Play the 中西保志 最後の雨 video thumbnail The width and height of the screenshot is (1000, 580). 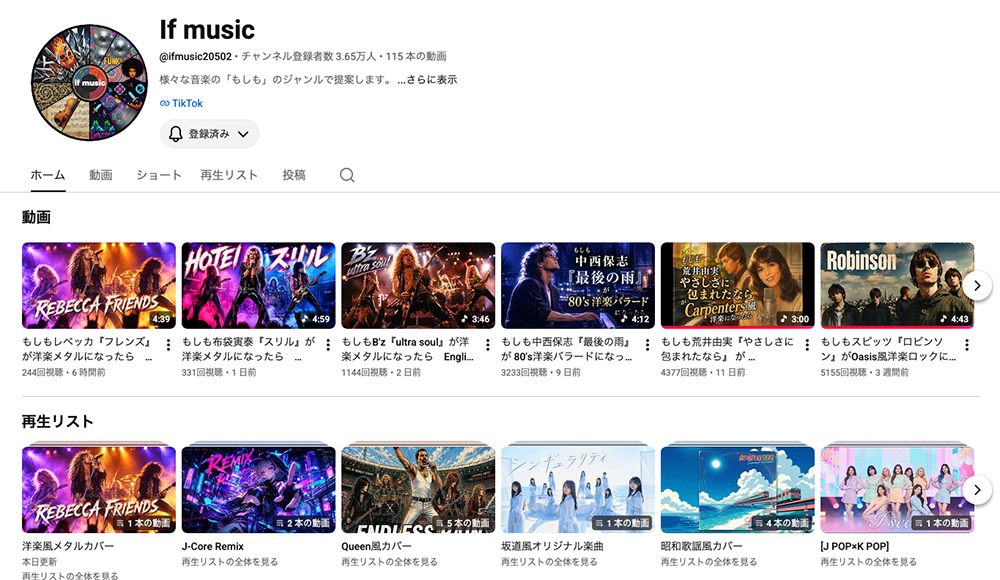(578, 285)
